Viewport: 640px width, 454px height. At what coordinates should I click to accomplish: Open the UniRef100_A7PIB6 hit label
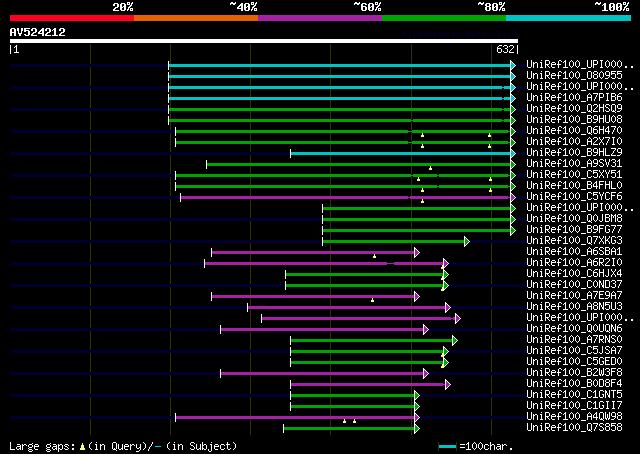(x=574, y=98)
